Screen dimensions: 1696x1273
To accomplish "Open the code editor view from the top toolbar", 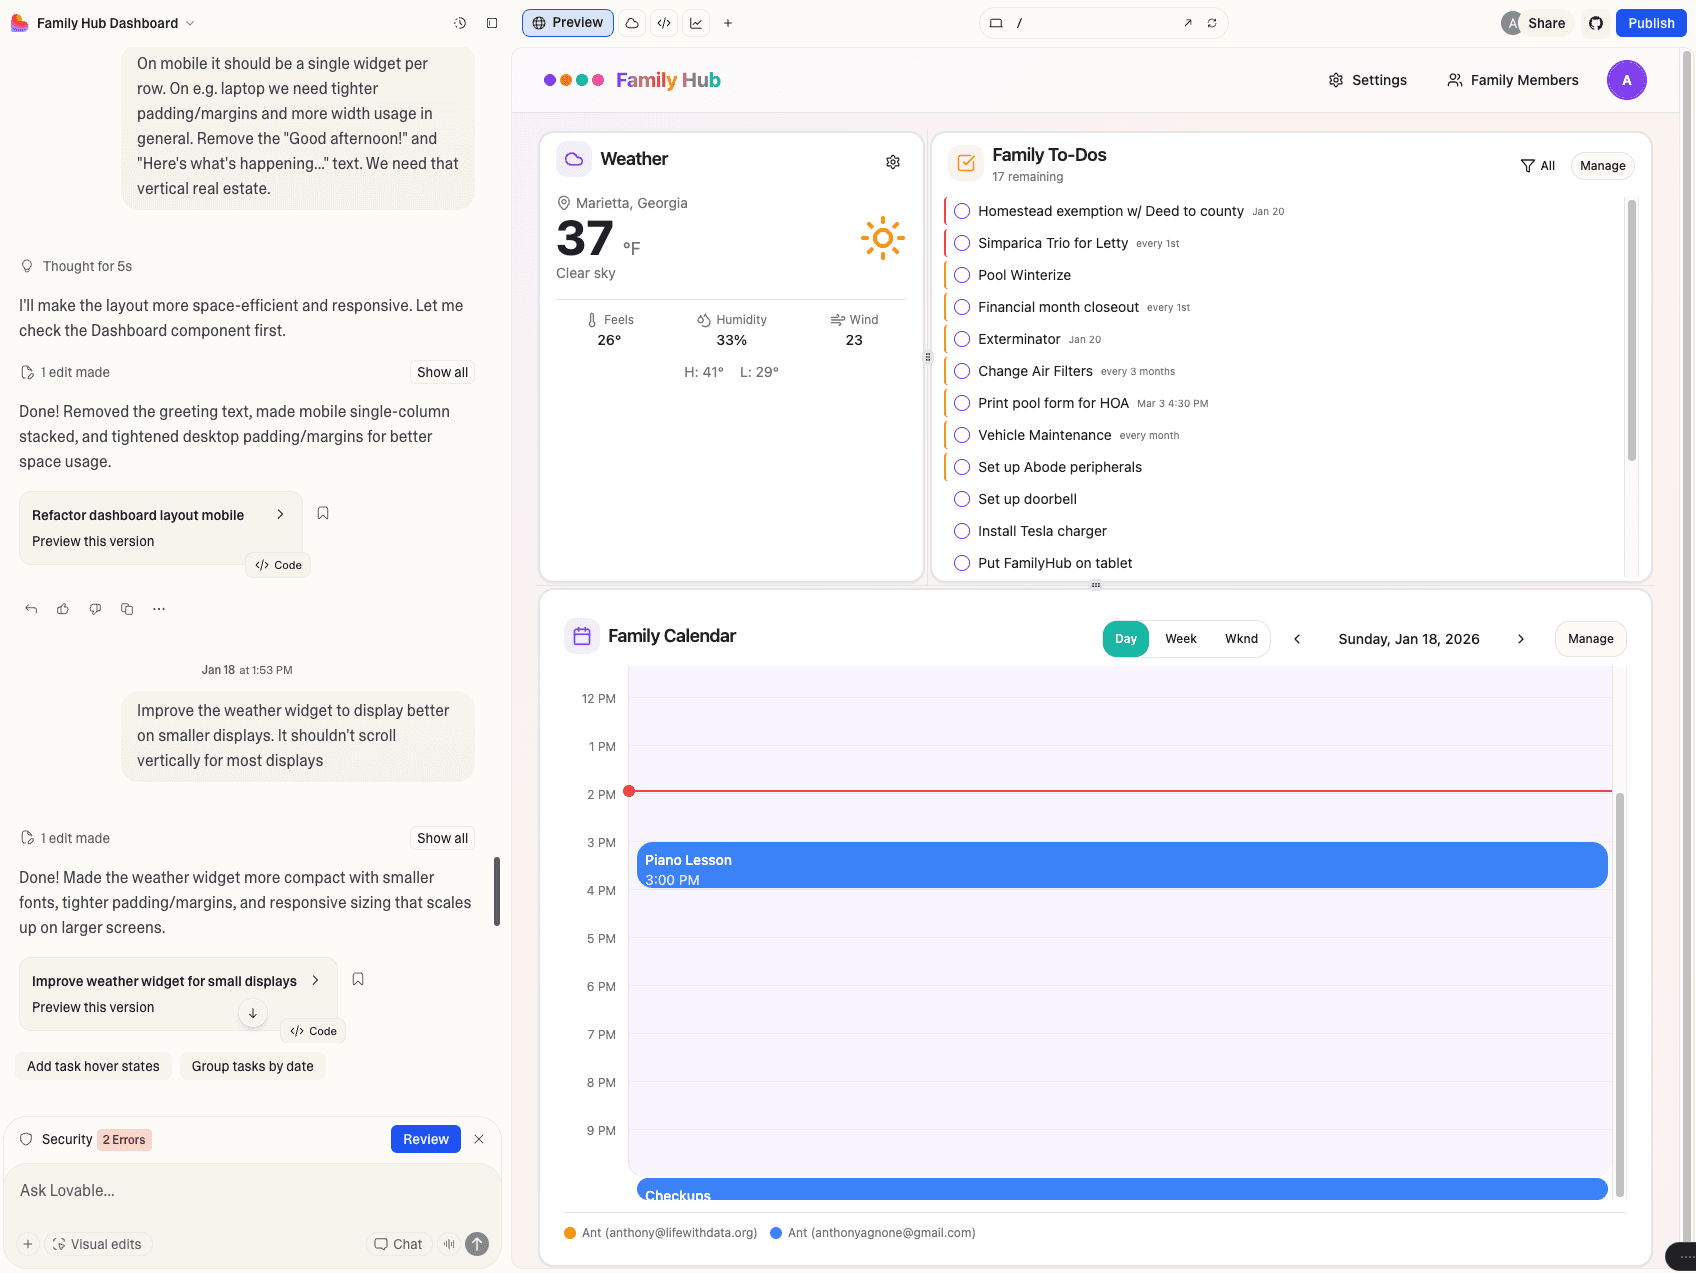I will tap(664, 22).
